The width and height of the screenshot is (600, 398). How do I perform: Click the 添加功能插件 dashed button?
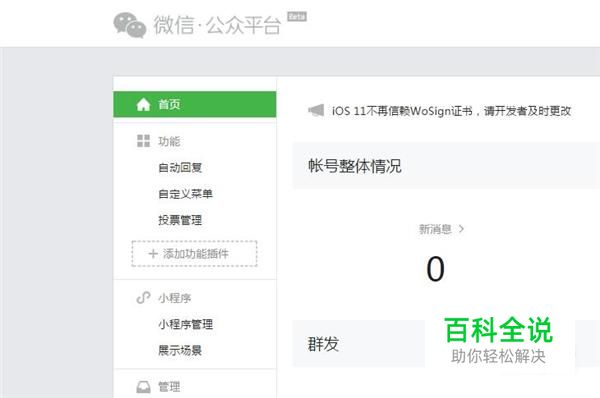[194, 253]
